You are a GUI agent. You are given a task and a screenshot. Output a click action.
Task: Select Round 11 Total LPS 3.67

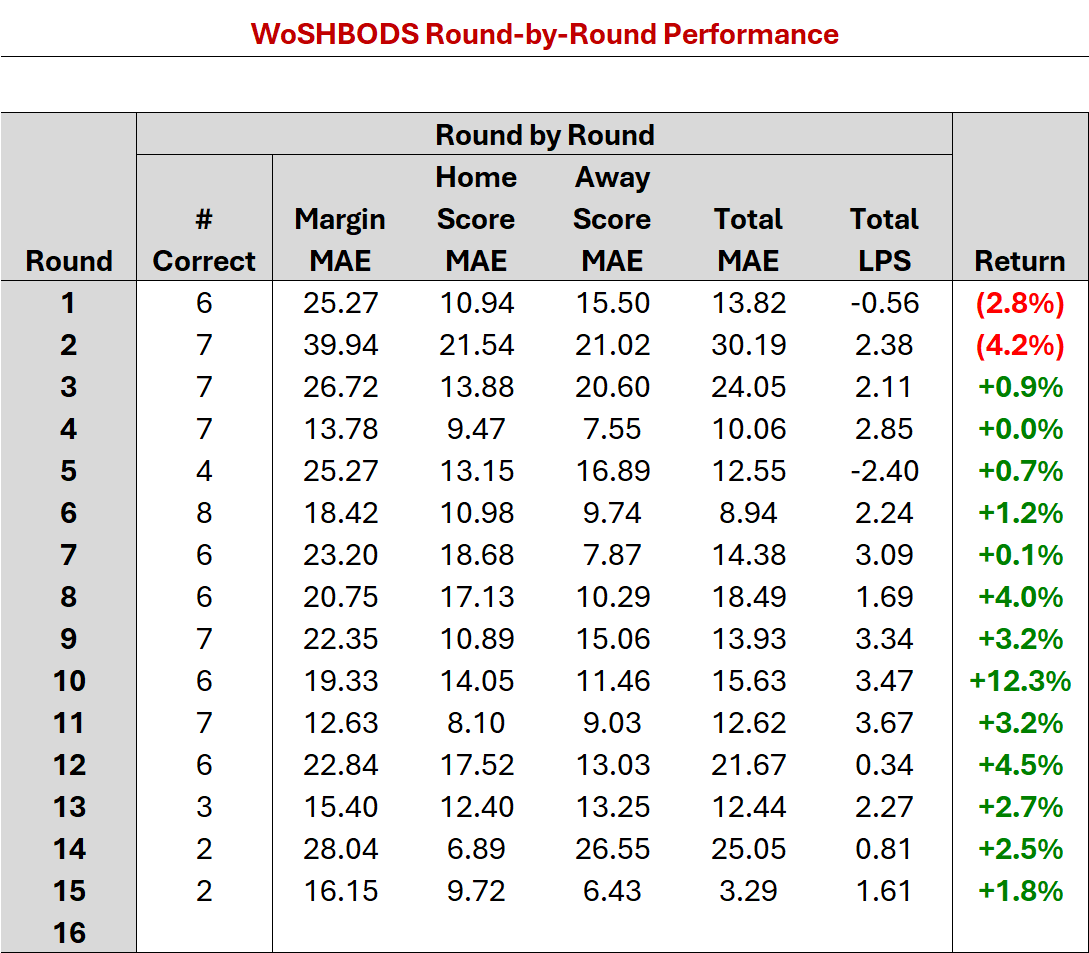coord(883,723)
